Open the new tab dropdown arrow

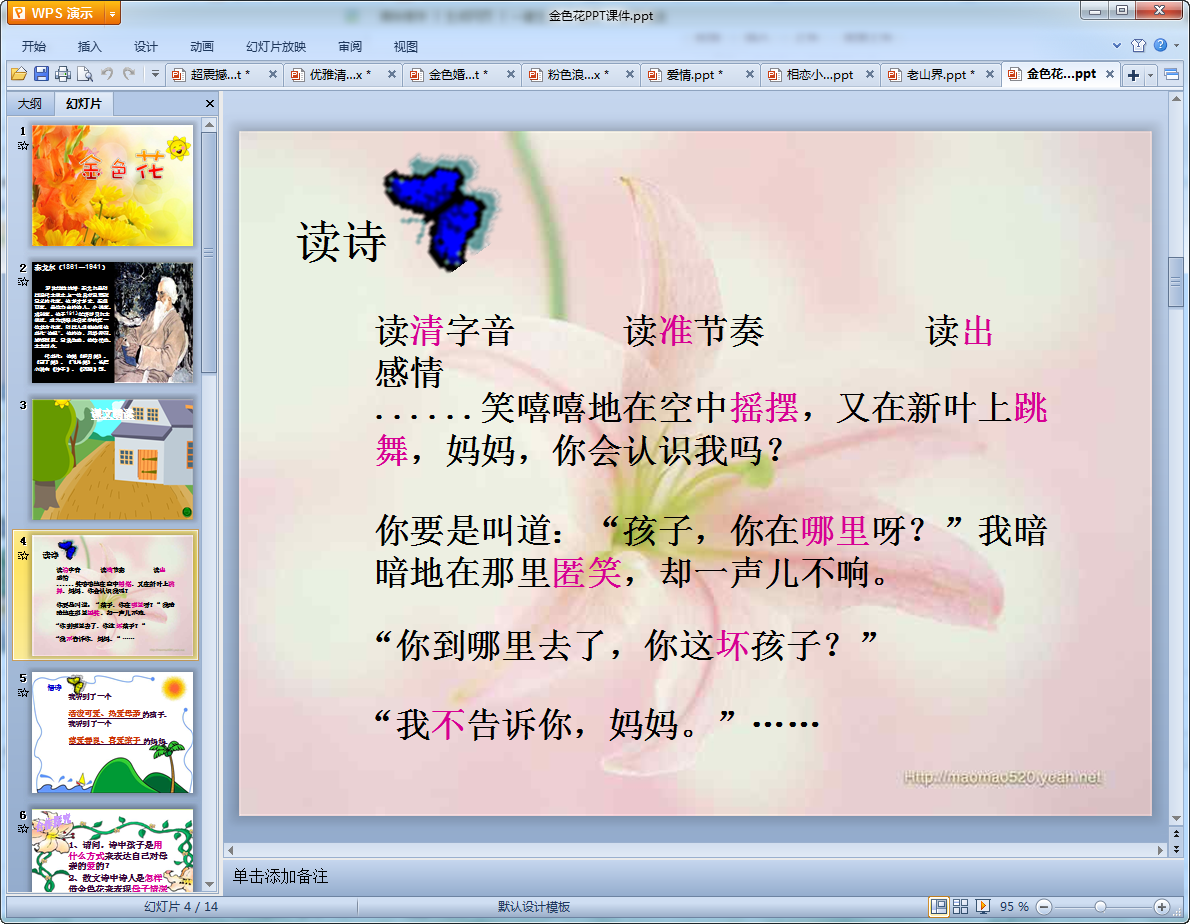click(x=1150, y=74)
